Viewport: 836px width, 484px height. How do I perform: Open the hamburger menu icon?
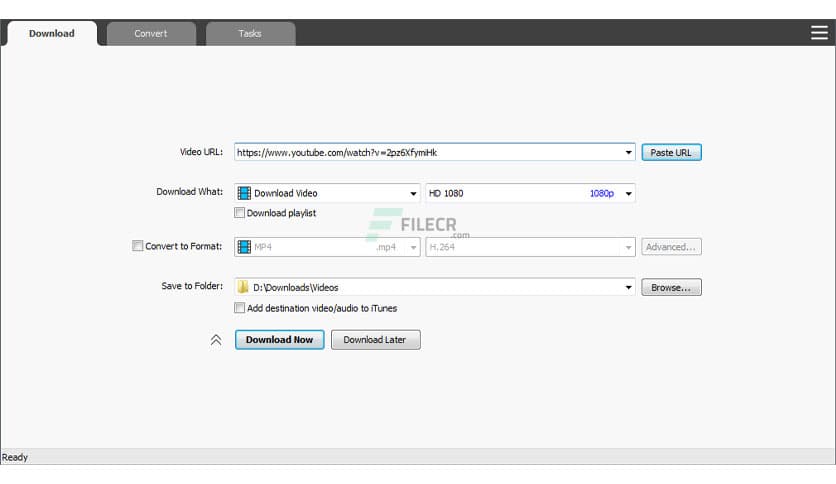pos(819,33)
